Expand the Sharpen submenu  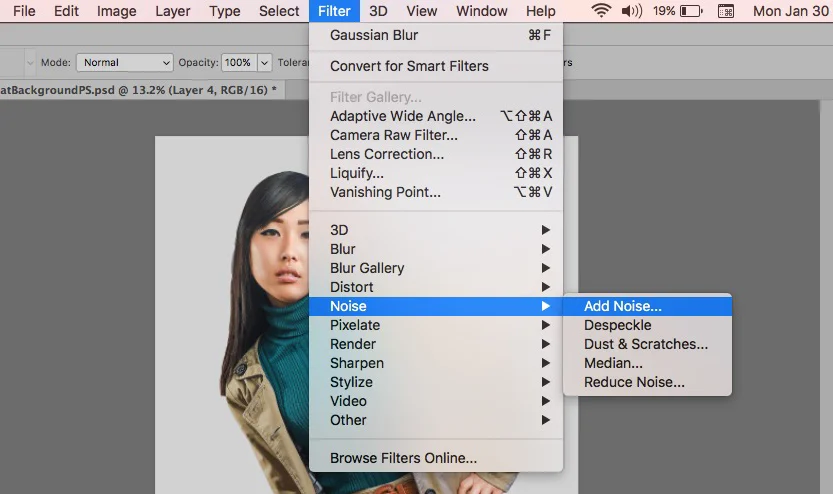tap(436, 363)
